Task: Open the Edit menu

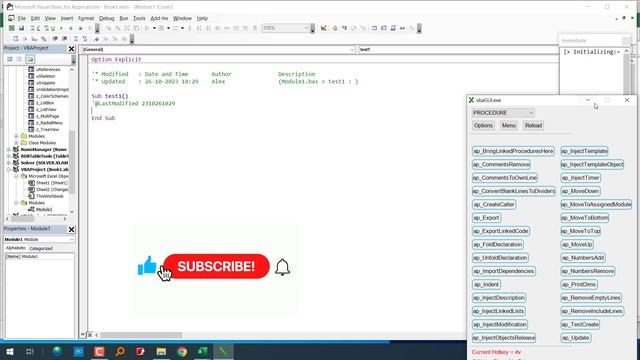Action: (35, 18)
